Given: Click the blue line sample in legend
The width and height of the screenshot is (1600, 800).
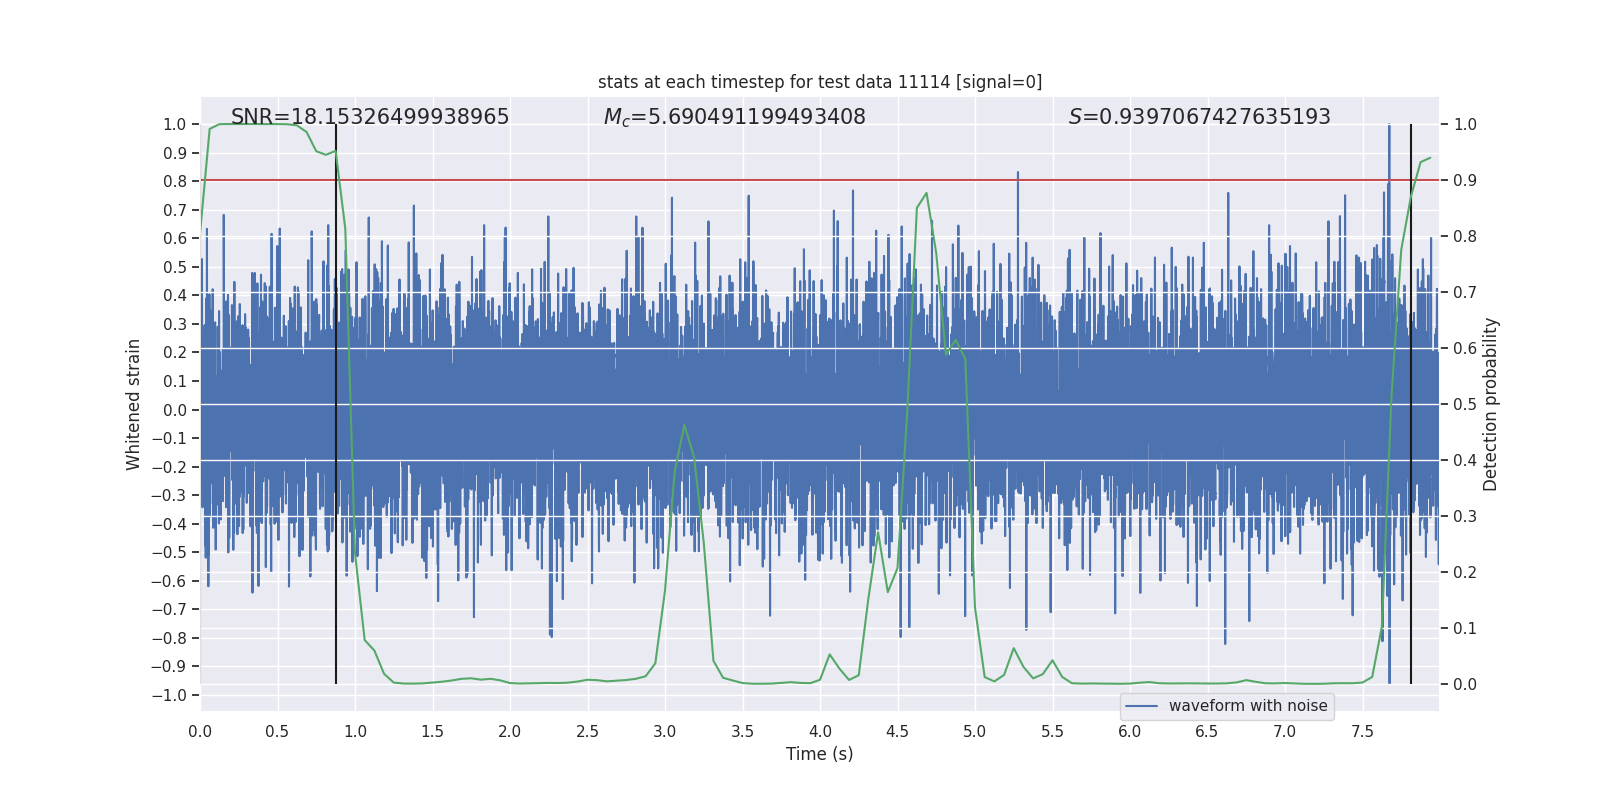Looking at the screenshot, I should coord(1142,706).
